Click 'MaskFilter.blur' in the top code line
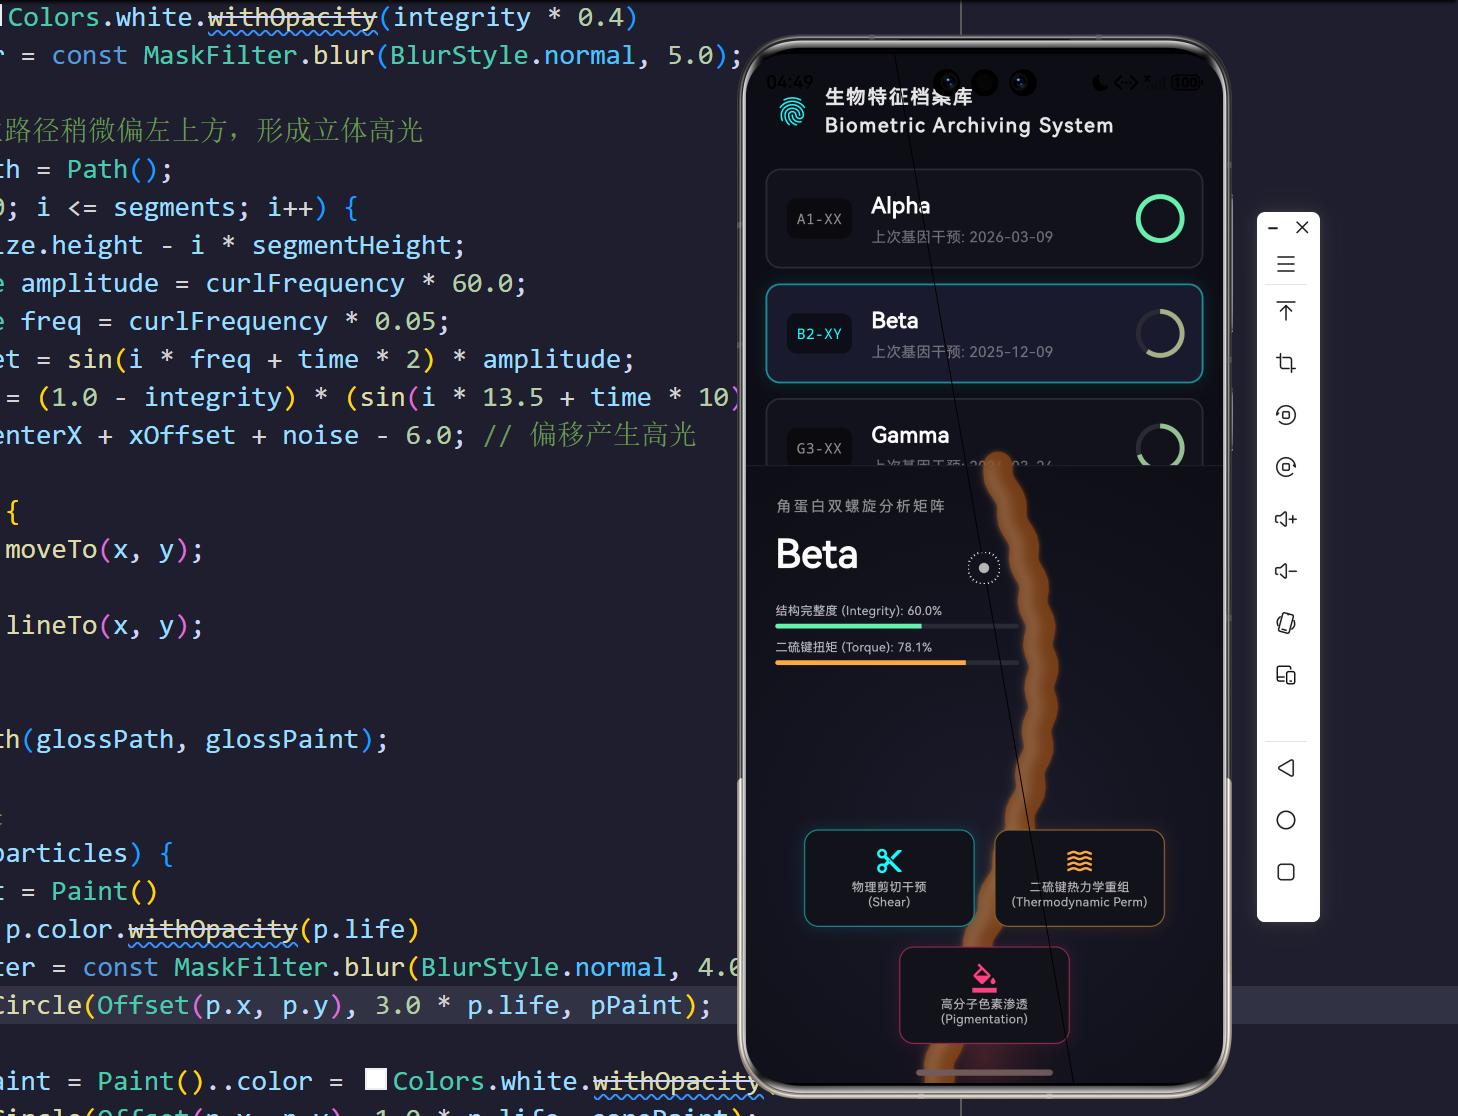This screenshot has height=1116, width=1458. click(259, 55)
